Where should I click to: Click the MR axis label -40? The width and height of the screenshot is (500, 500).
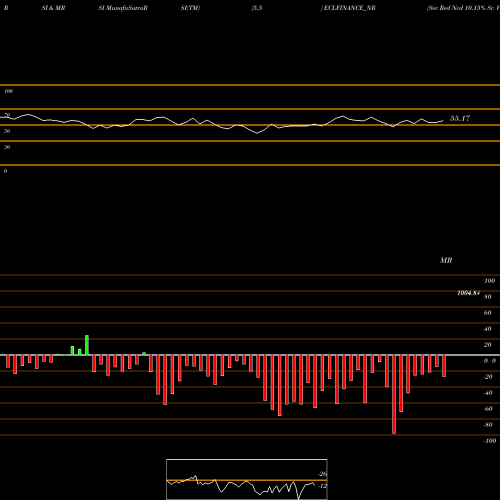point(488,393)
